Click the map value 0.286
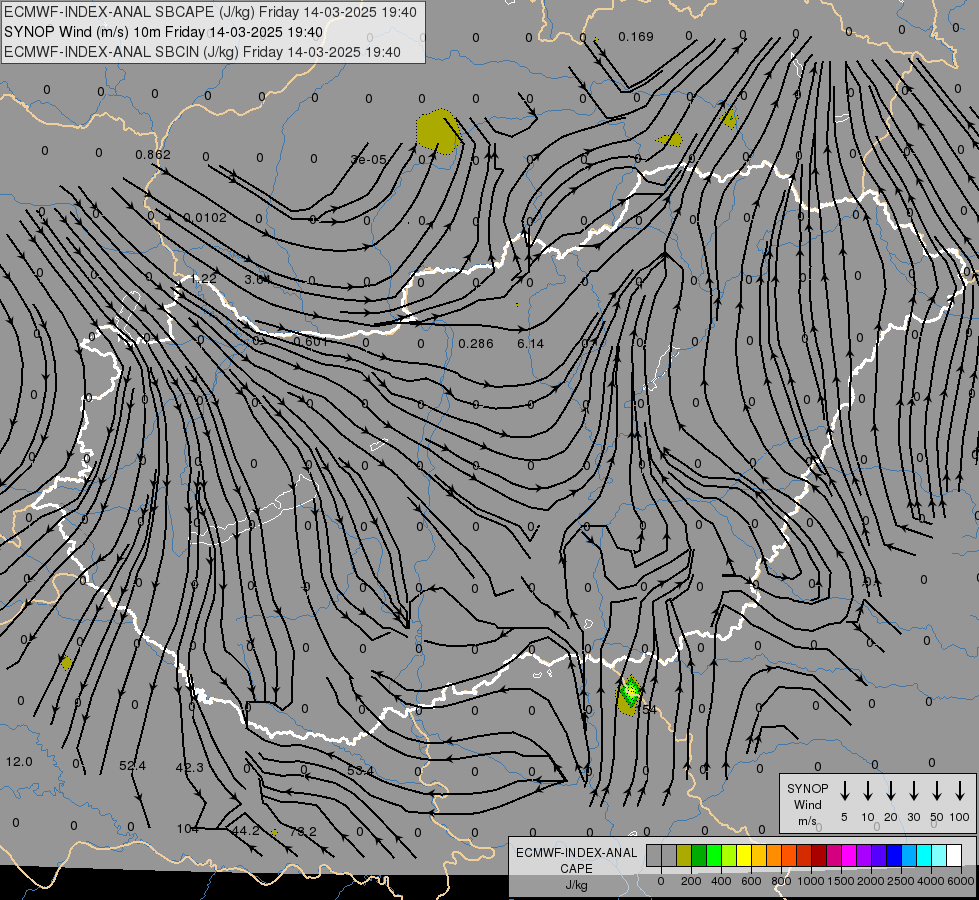Image resolution: width=979 pixels, height=900 pixels. [476, 344]
